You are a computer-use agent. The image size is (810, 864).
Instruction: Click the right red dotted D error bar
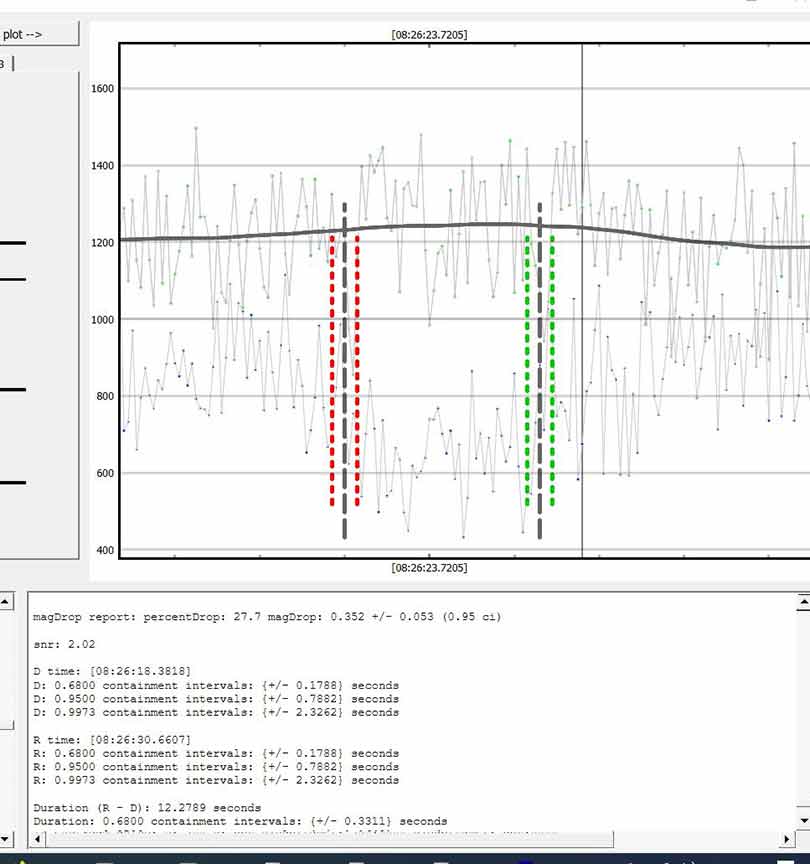tap(357, 370)
